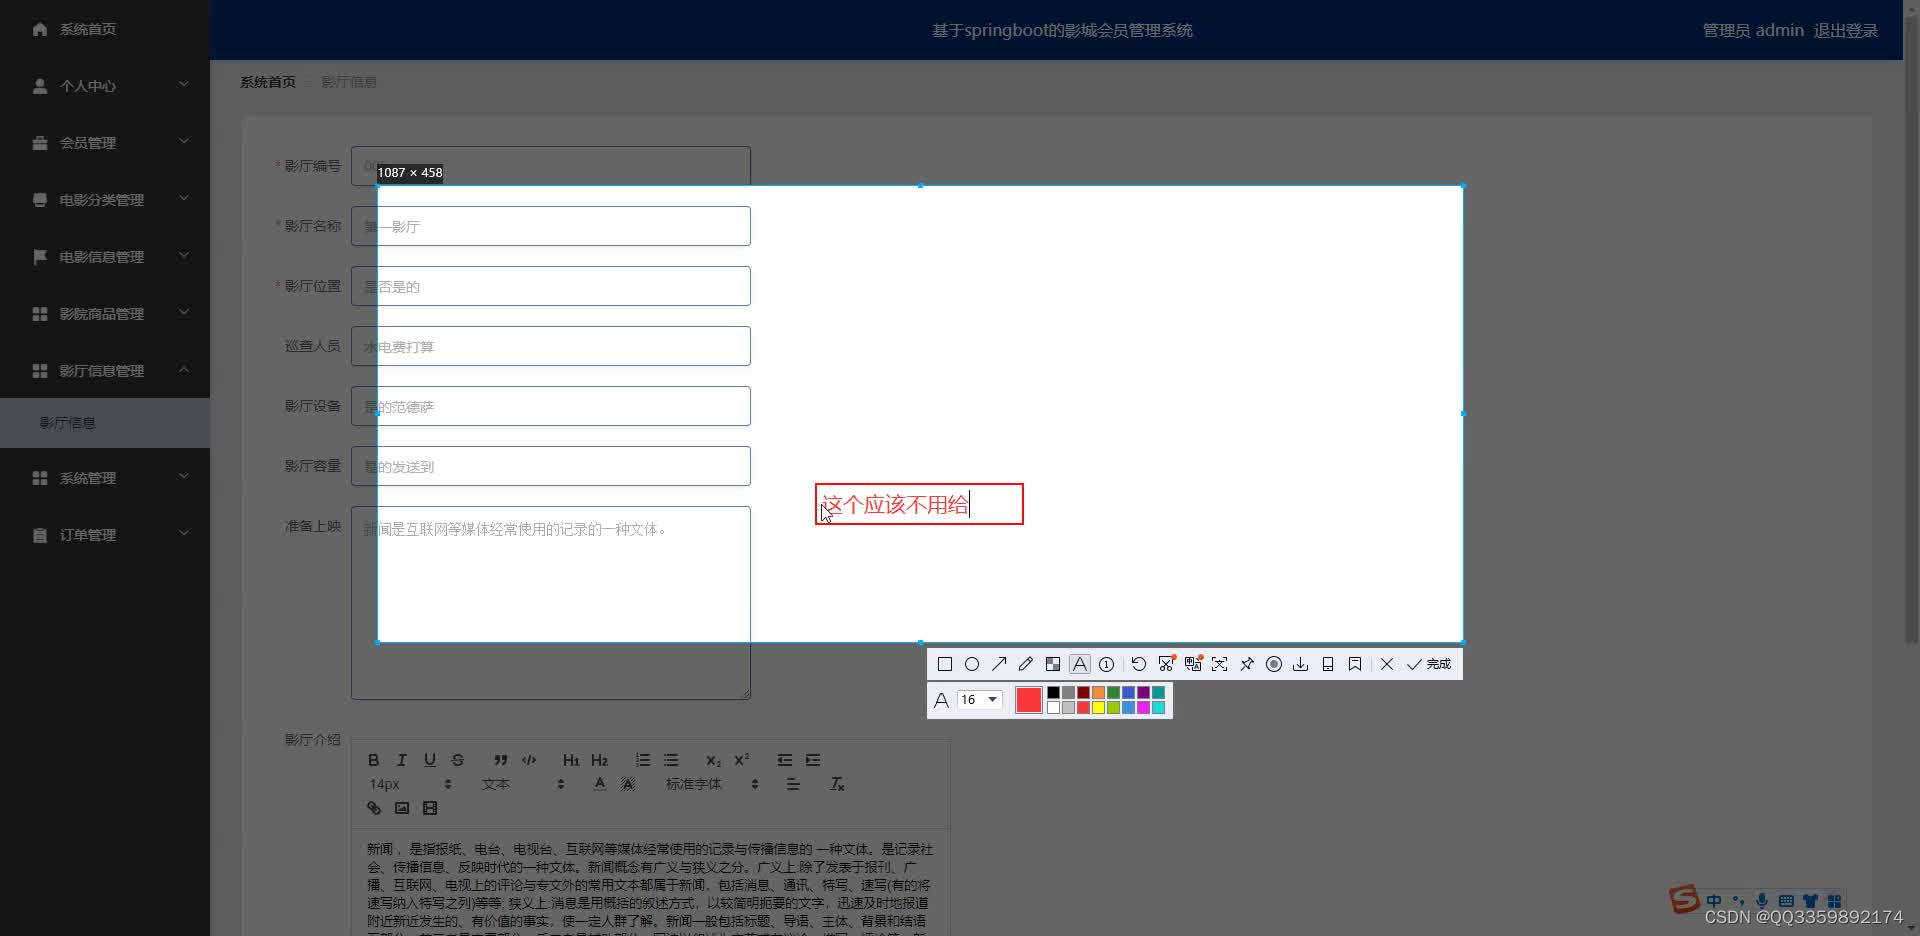Click the OCR text recognition icon
Screen dimensions: 1920x936
[1219, 664]
